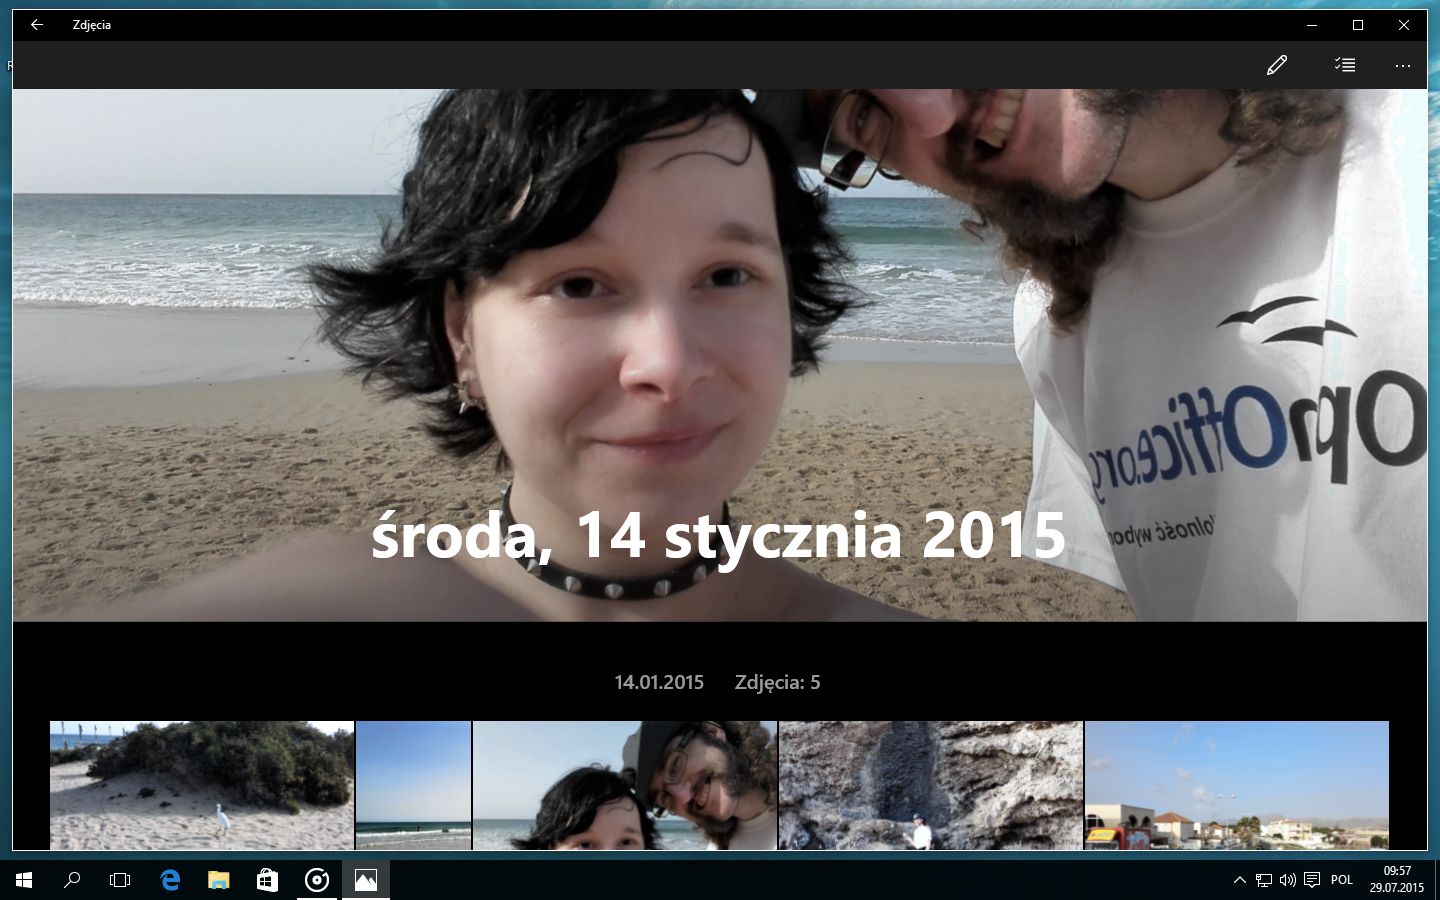This screenshot has width=1440, height=900.
Task: Switch input language via POL indicator
Action: point(1342,880)
